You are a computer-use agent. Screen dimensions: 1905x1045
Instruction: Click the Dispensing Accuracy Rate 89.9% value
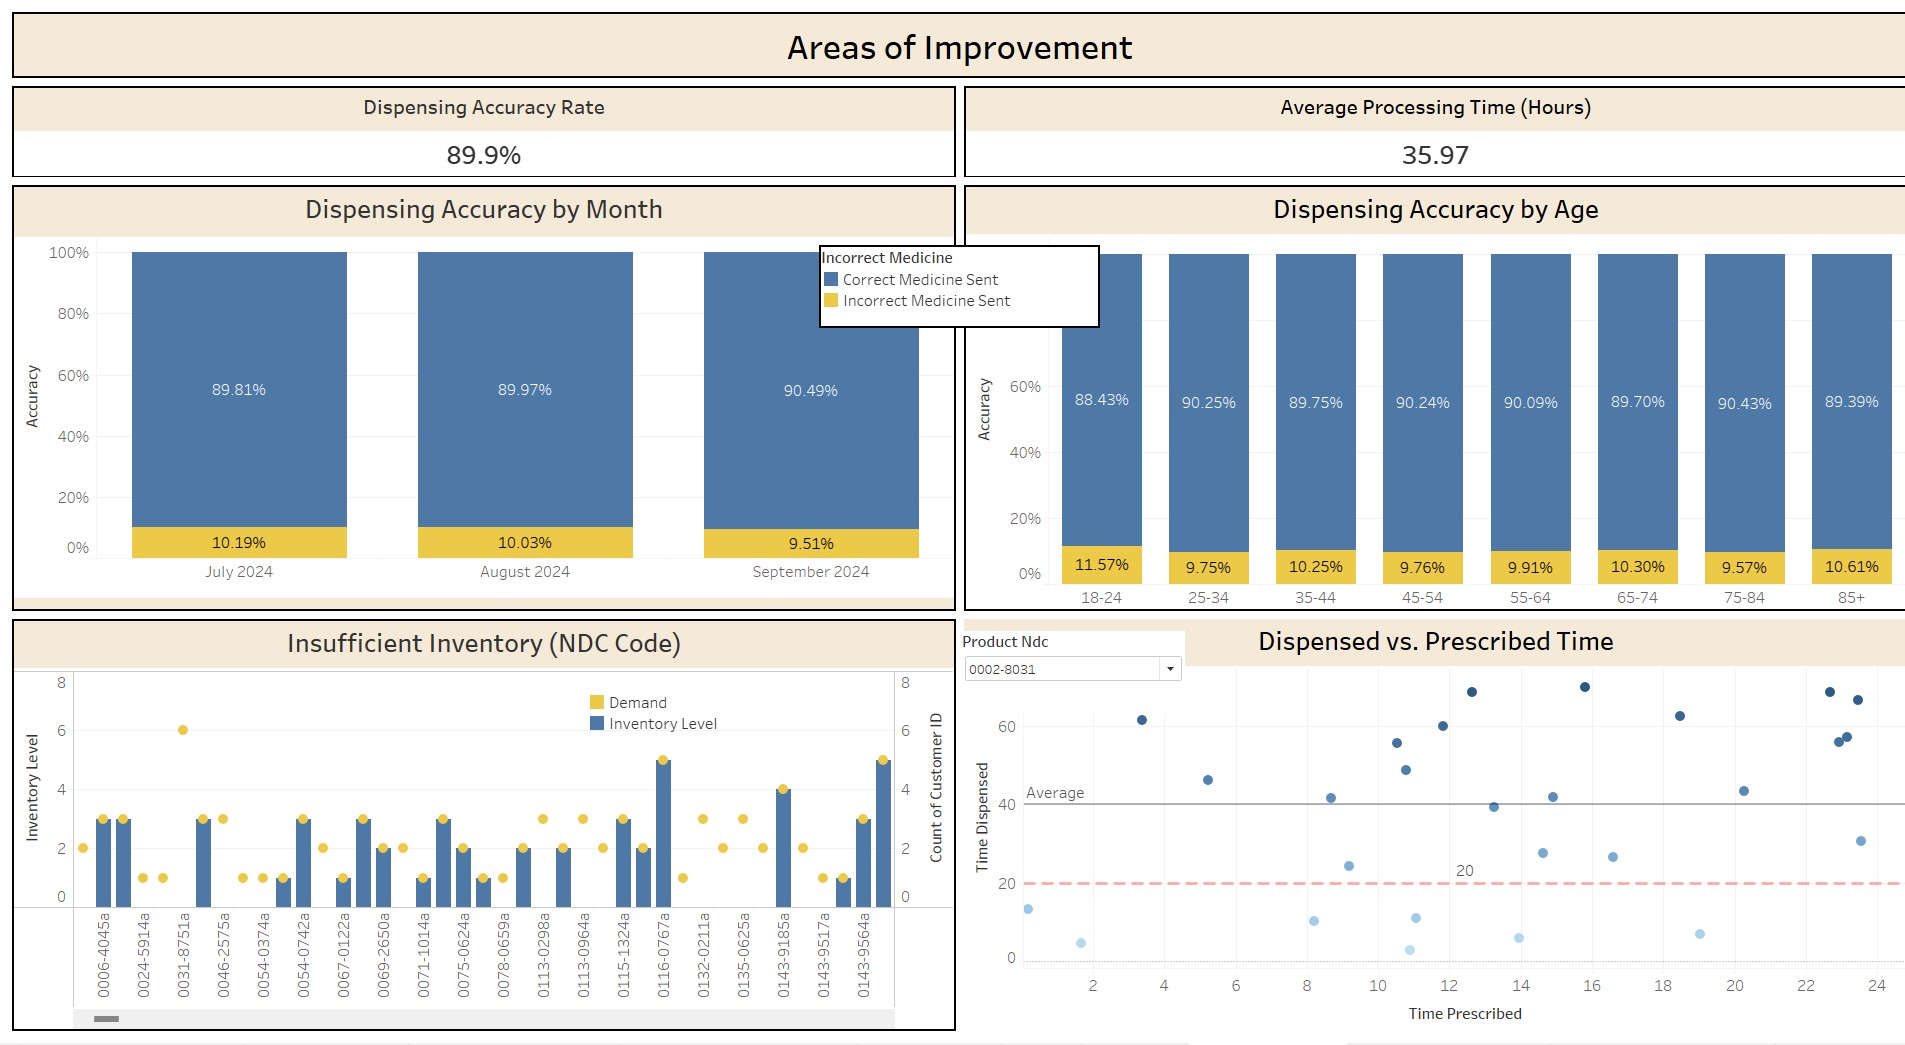[x=483, y=155]
